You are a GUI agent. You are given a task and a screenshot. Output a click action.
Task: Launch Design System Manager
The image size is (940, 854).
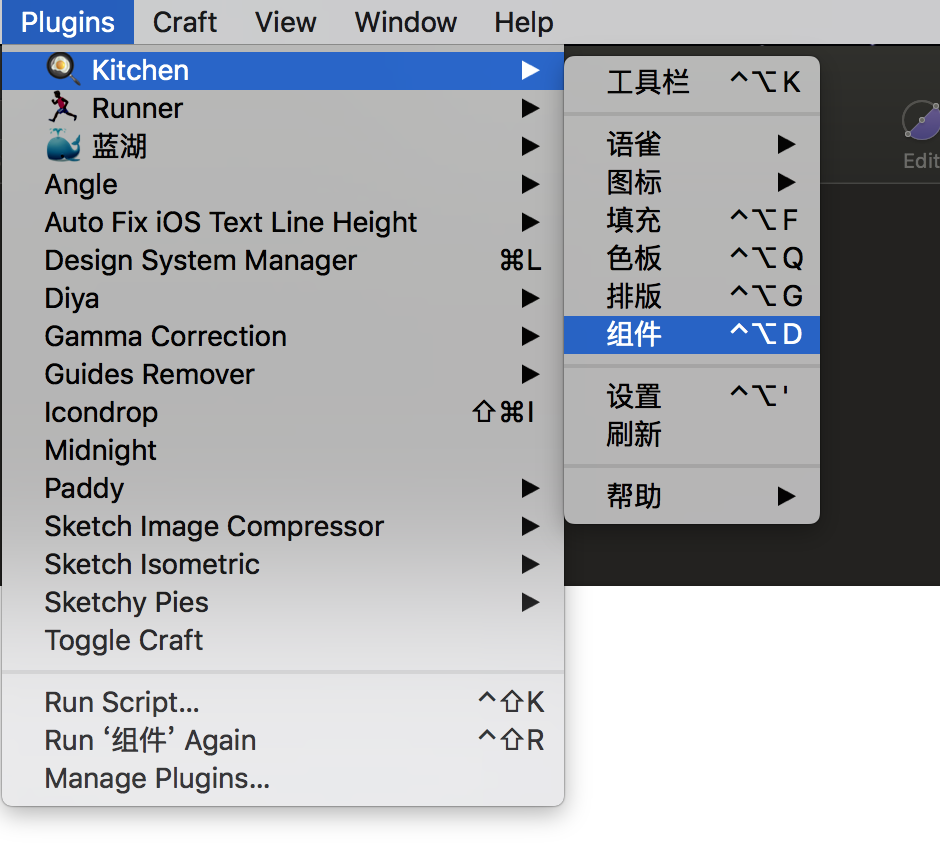(x=200, y=260)
